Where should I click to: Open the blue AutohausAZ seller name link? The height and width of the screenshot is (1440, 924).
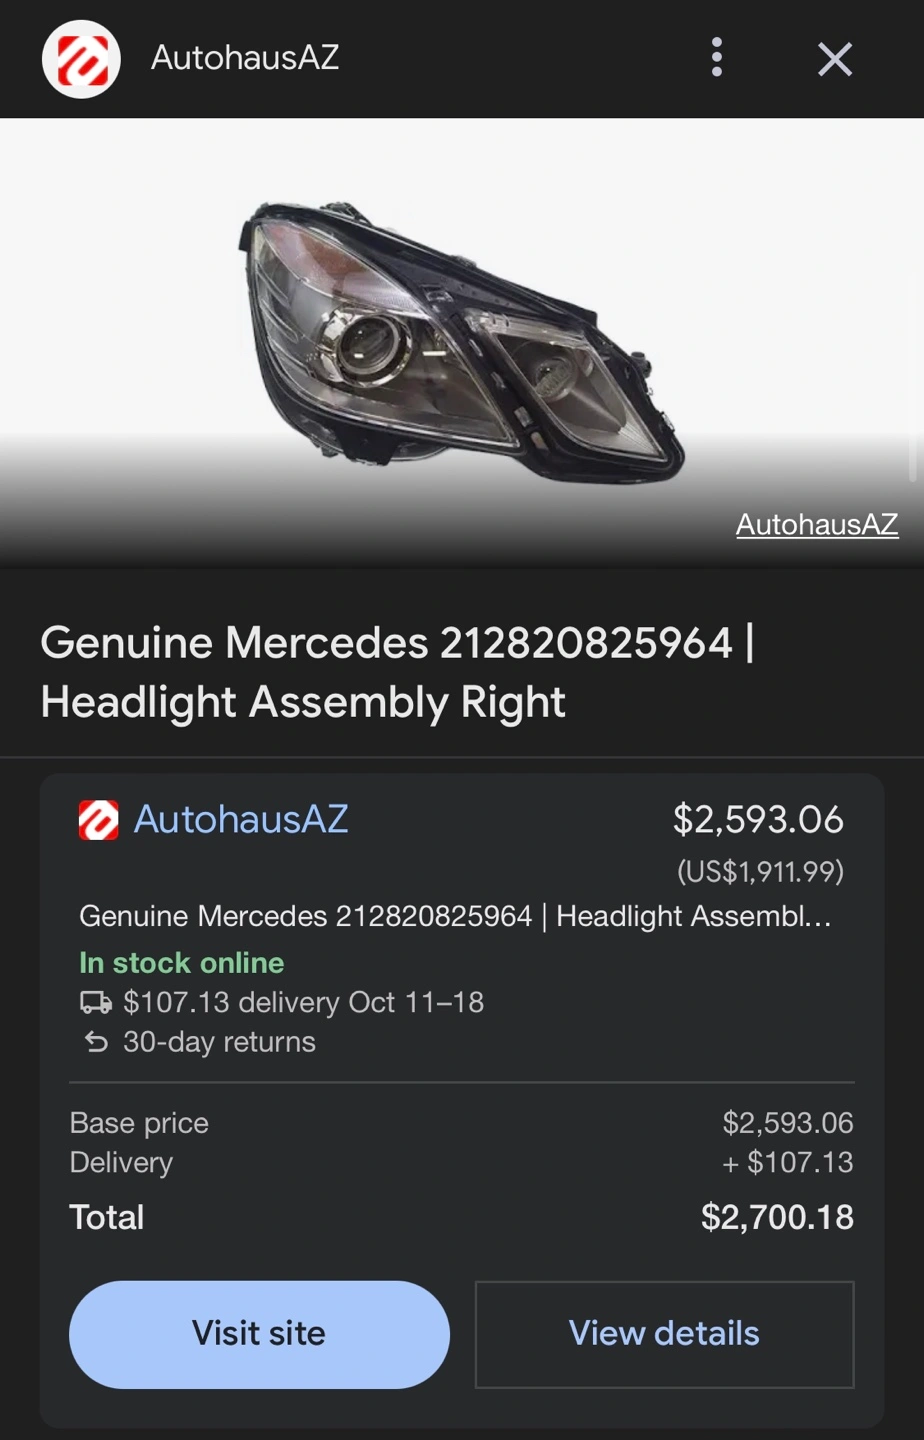(241, 820)
